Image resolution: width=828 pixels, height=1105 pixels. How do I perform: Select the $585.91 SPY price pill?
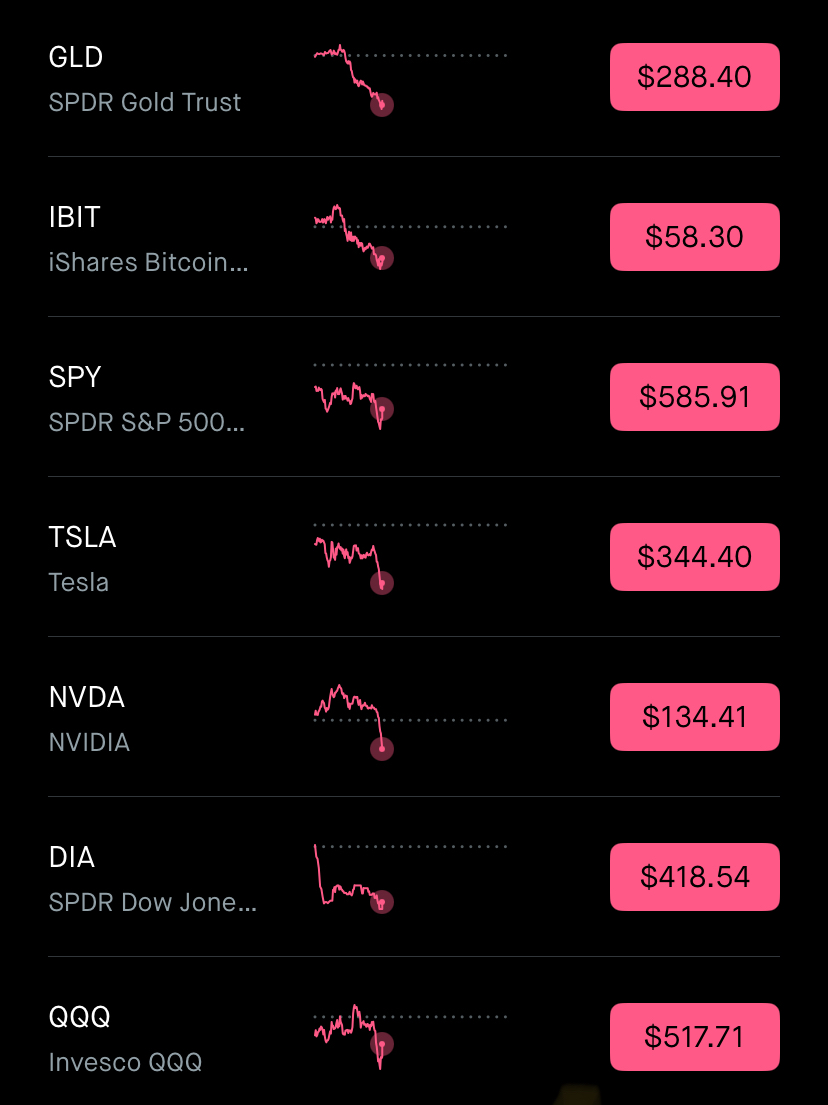coord(694,397)
